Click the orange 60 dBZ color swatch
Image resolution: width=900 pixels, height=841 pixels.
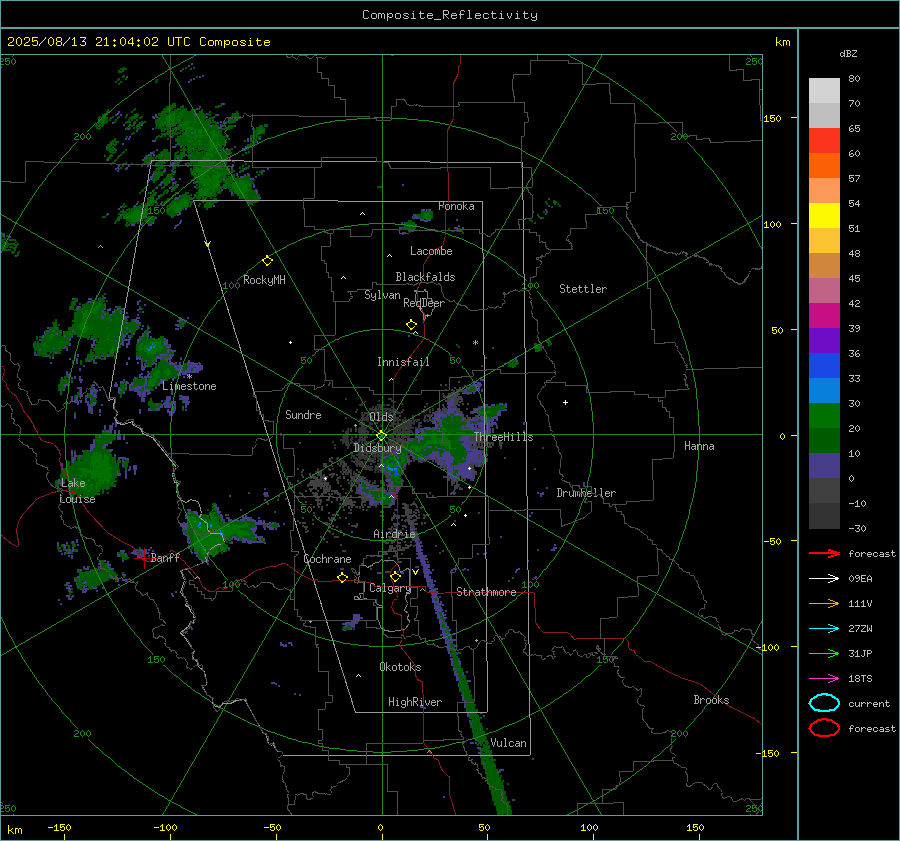point(824,165)
